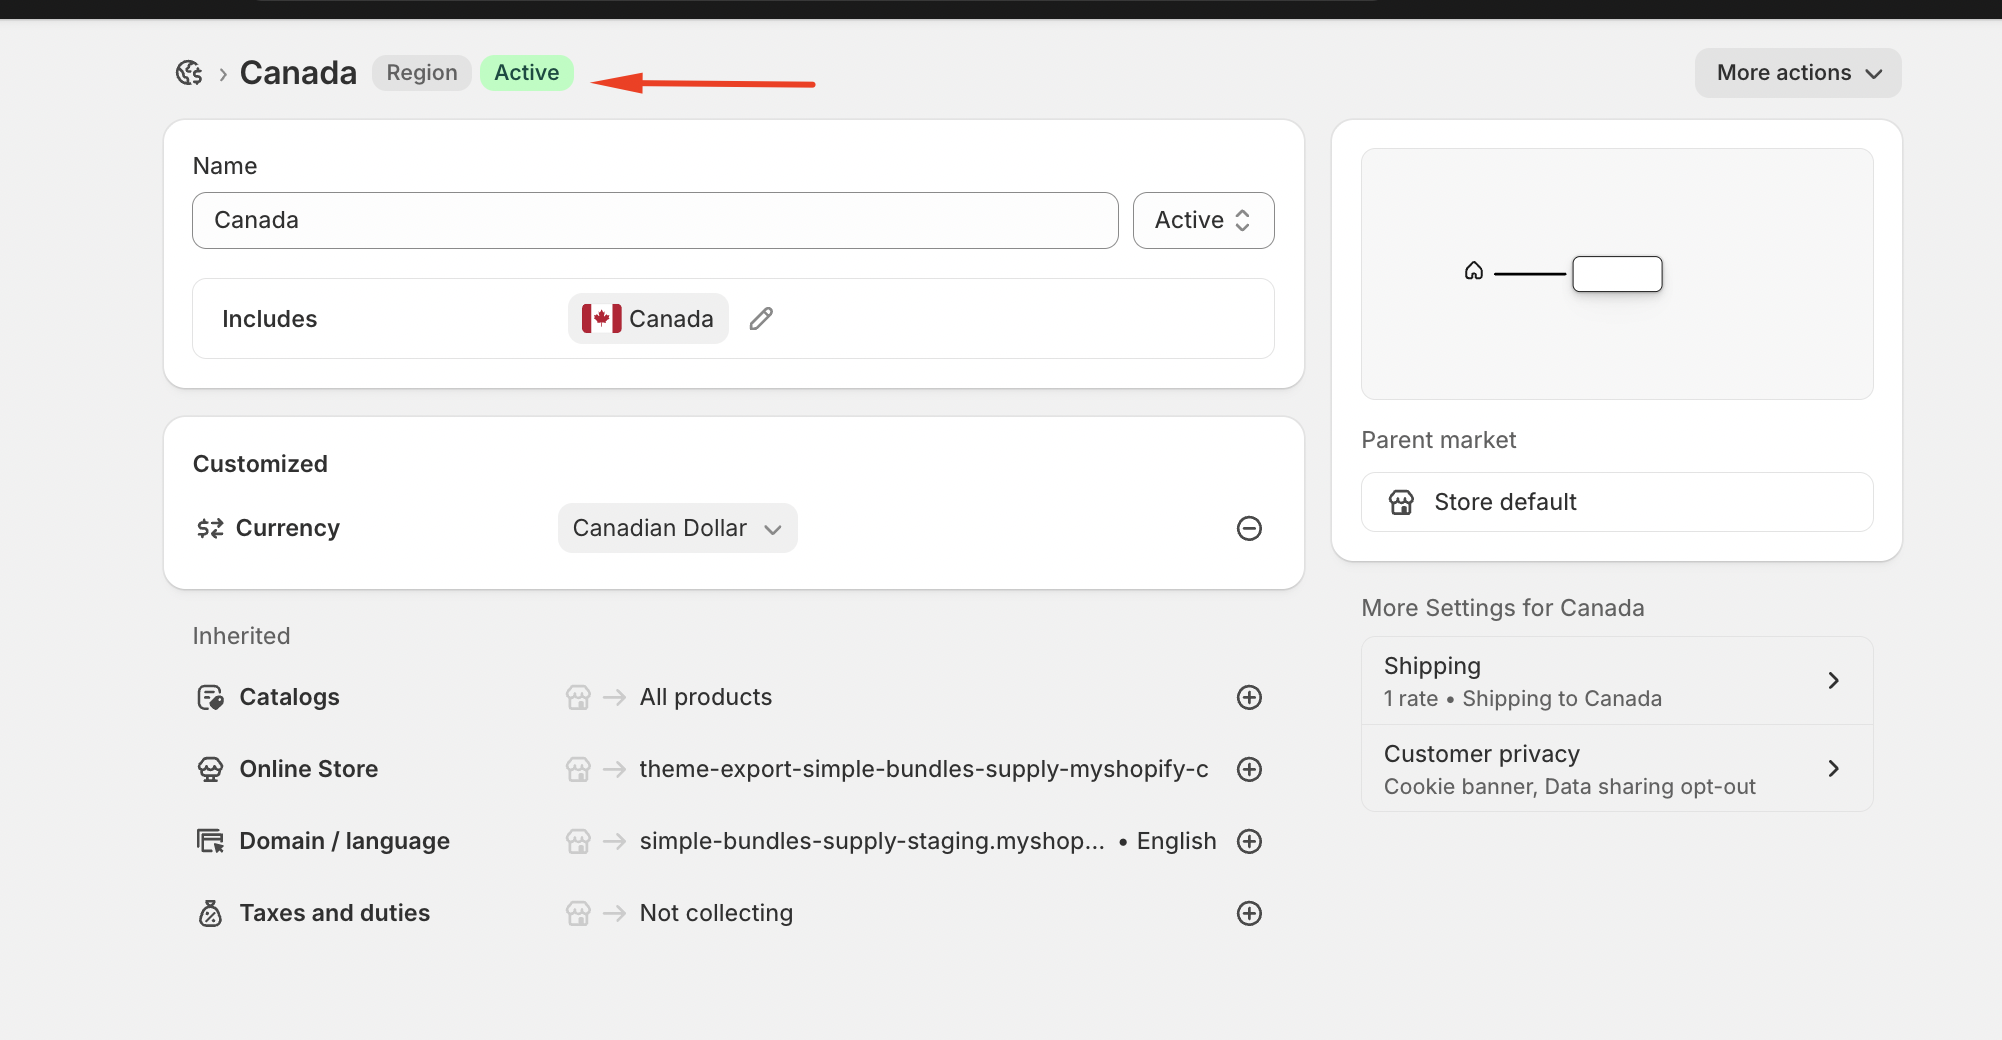Open the More actions dropdown

pyautogui.click(x=1798, y=73)
